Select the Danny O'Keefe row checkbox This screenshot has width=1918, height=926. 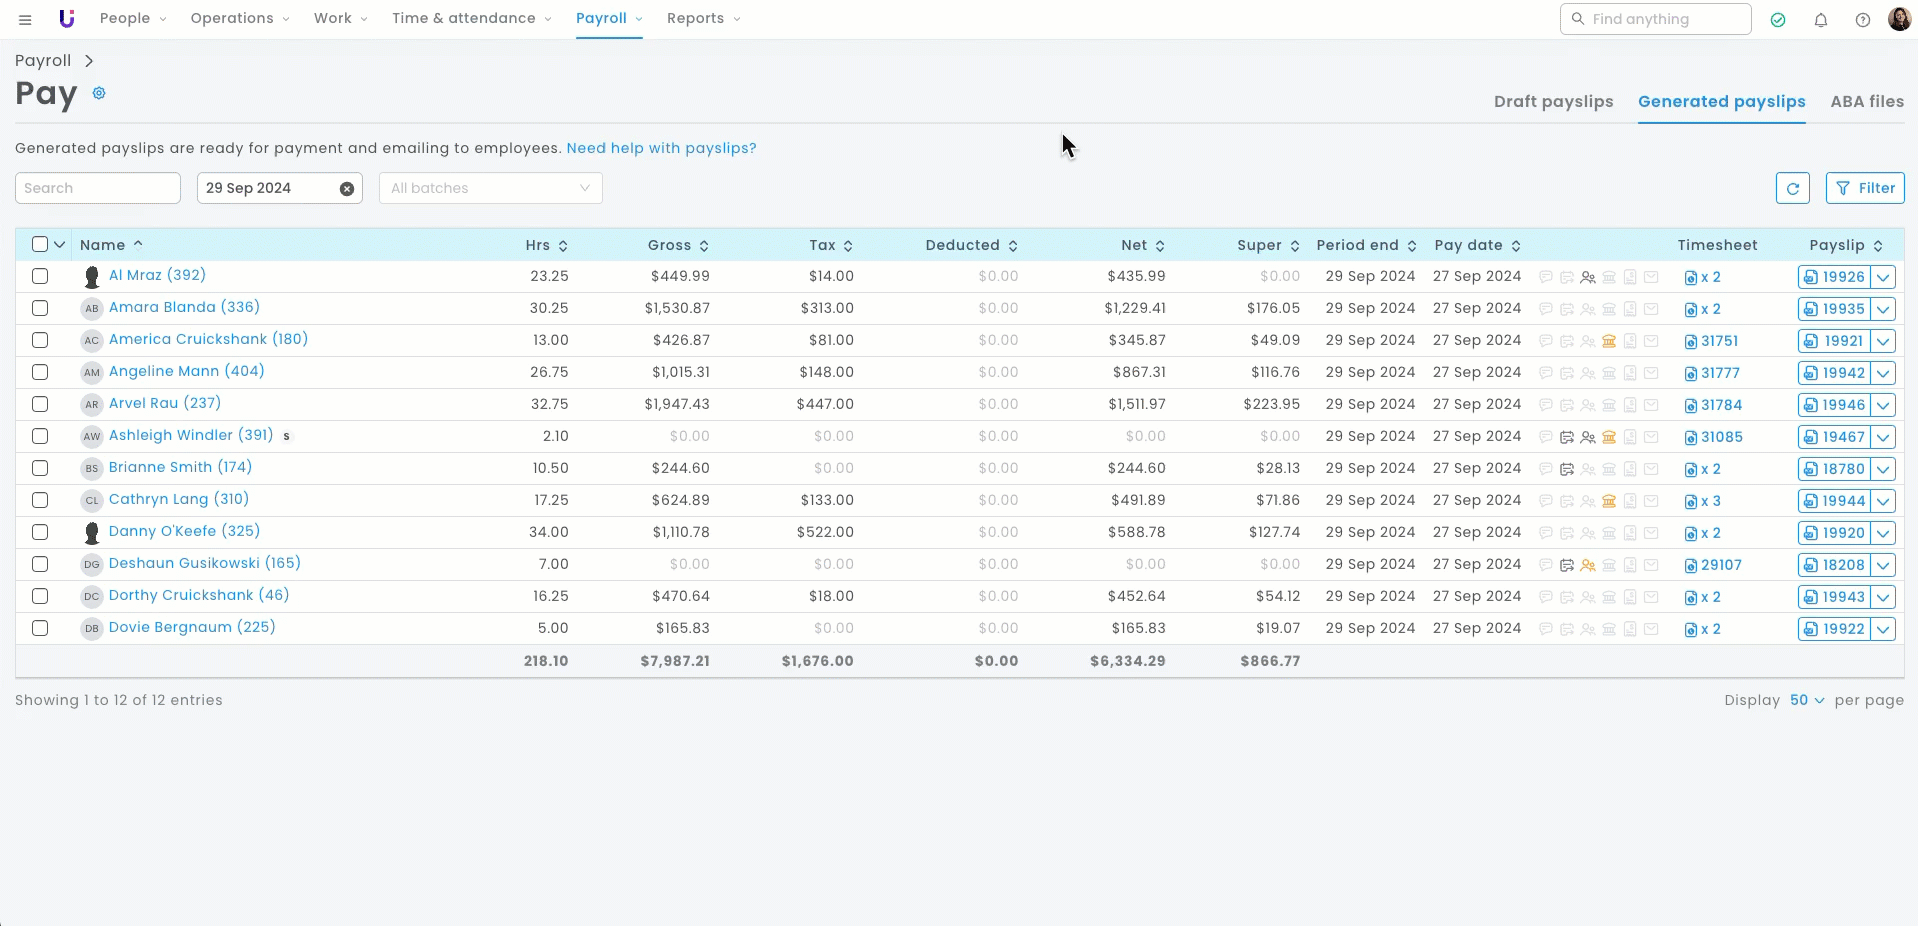pos(40,532)
